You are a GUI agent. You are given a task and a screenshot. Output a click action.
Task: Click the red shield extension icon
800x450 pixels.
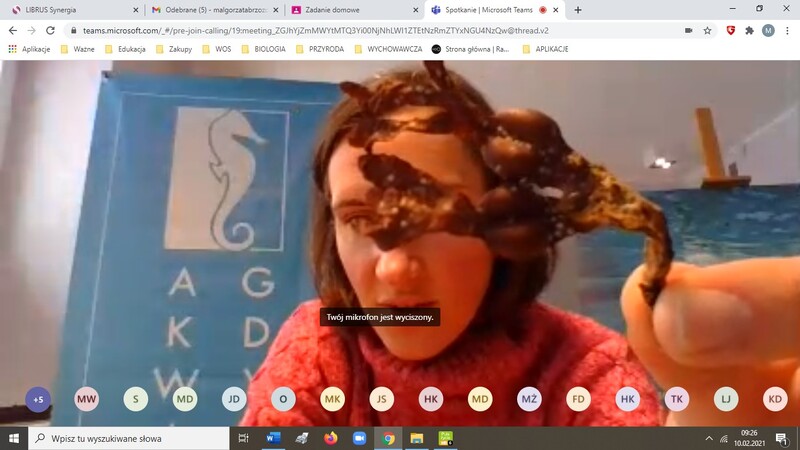[x=731, y=31]
